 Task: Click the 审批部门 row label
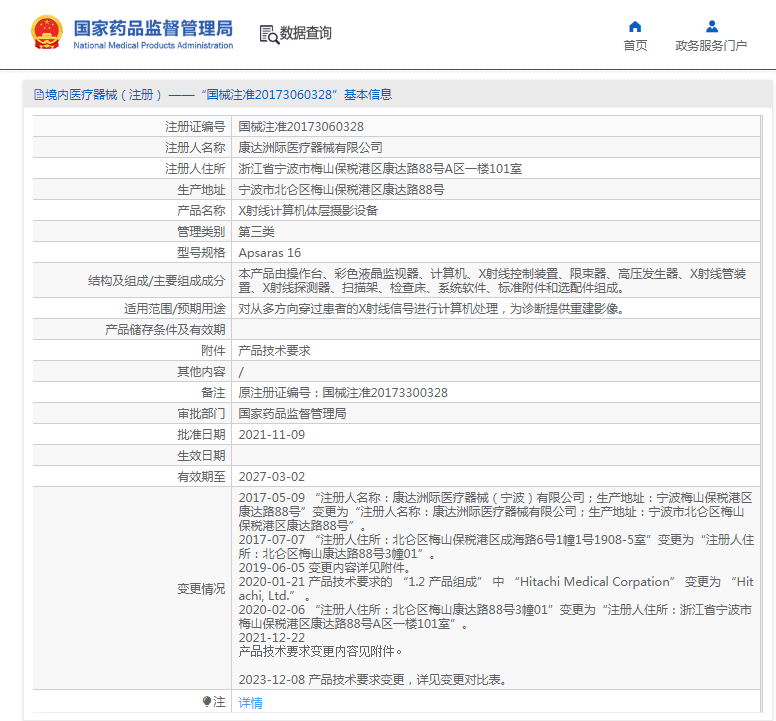tap(201, 414)
